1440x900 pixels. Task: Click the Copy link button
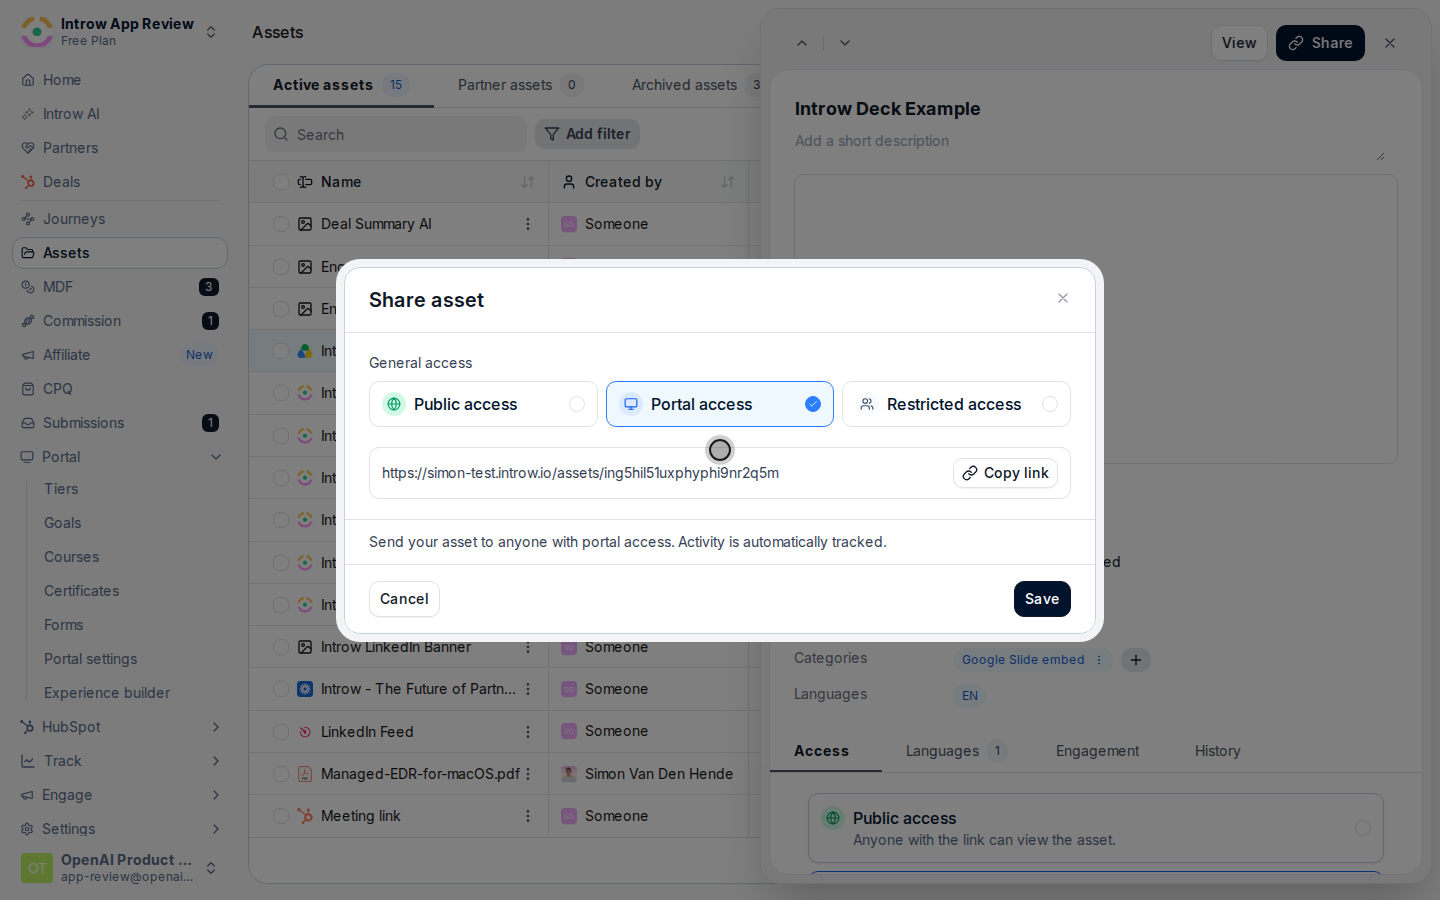click(1005, 473)
